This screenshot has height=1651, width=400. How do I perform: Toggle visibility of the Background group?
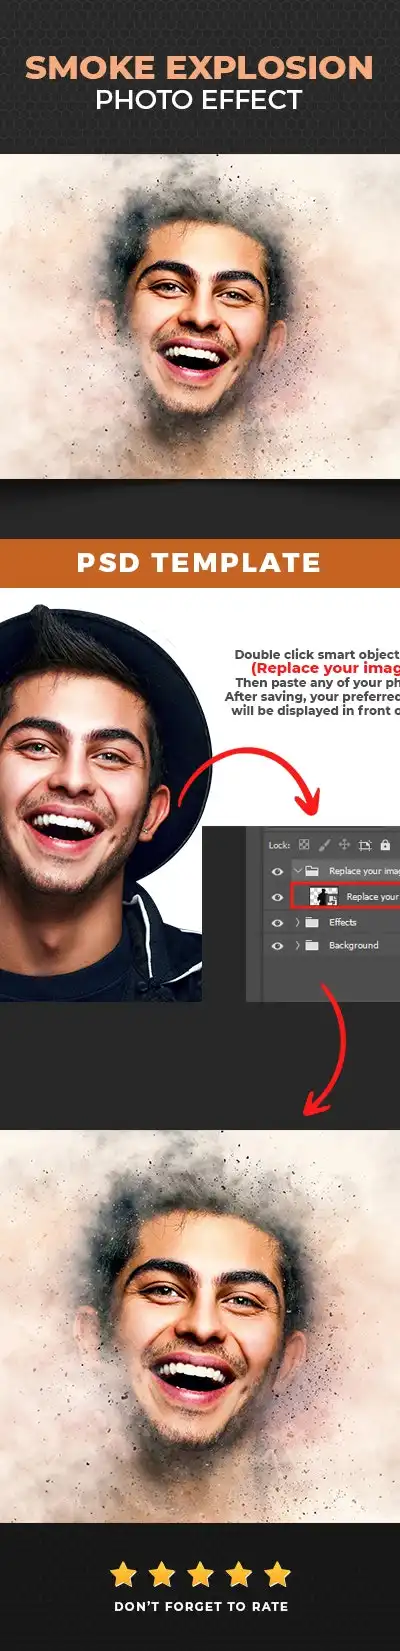pos(277,945)
